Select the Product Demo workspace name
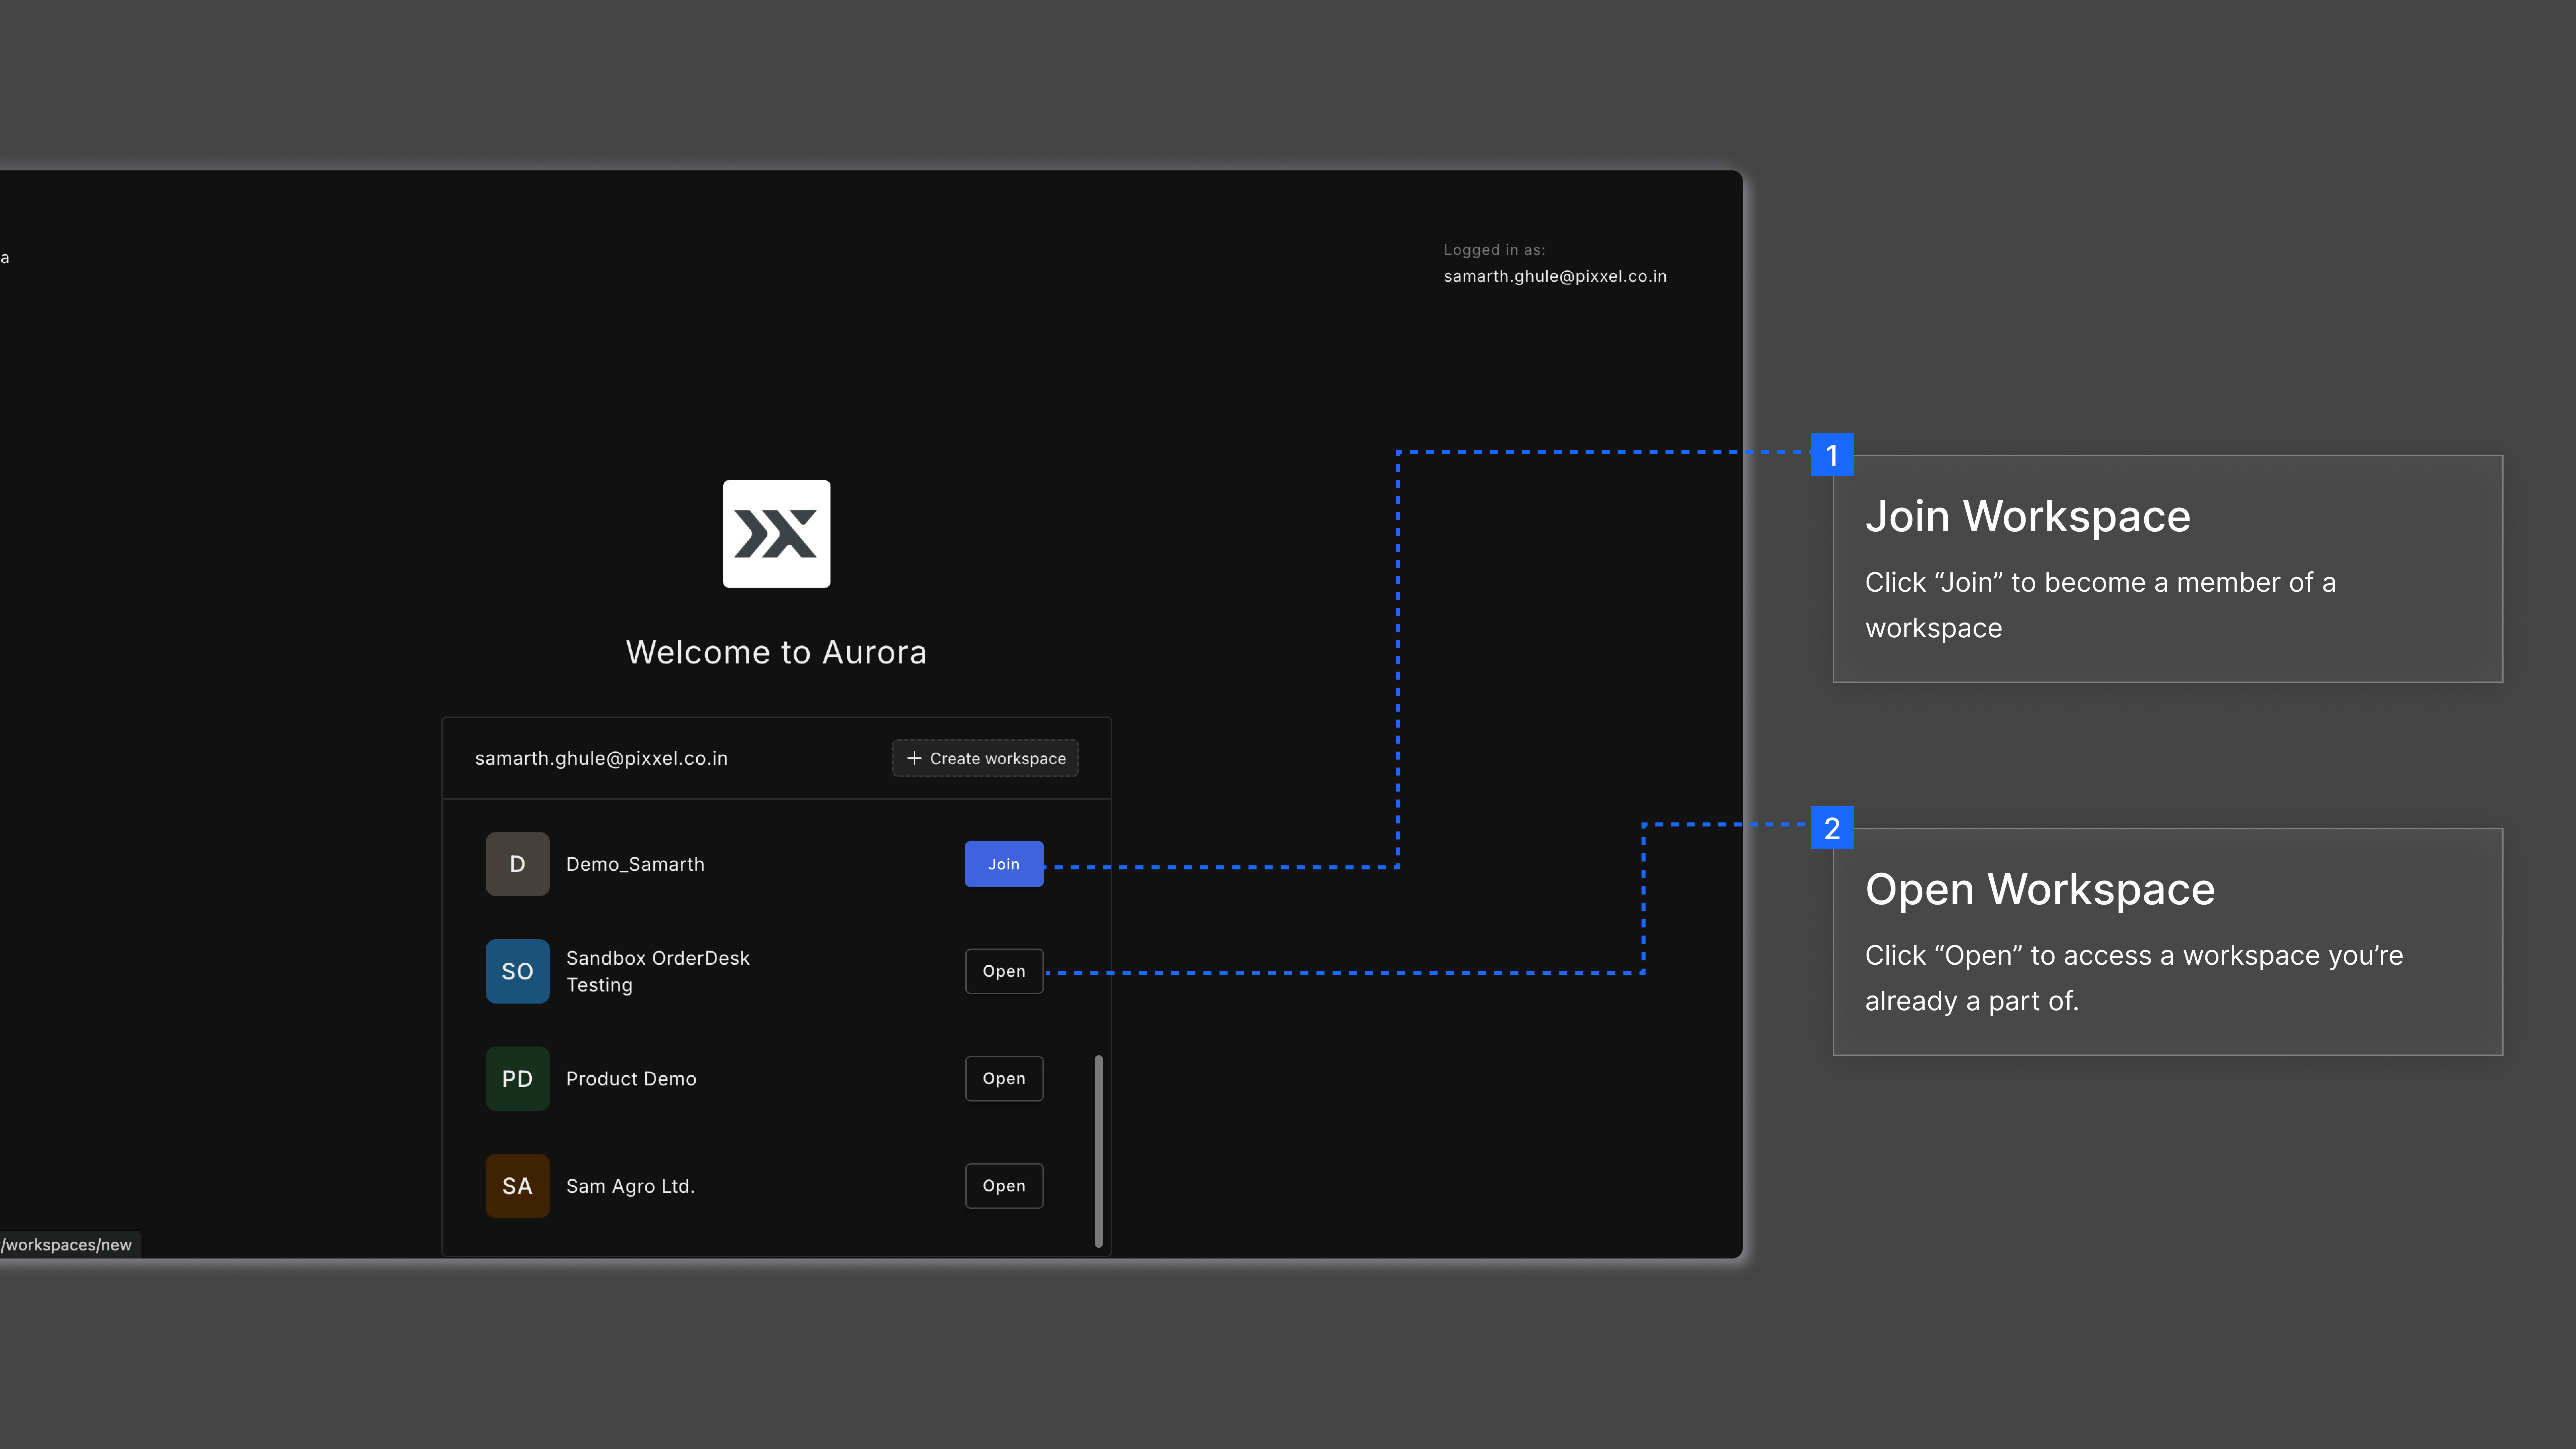 [631, 1078]
